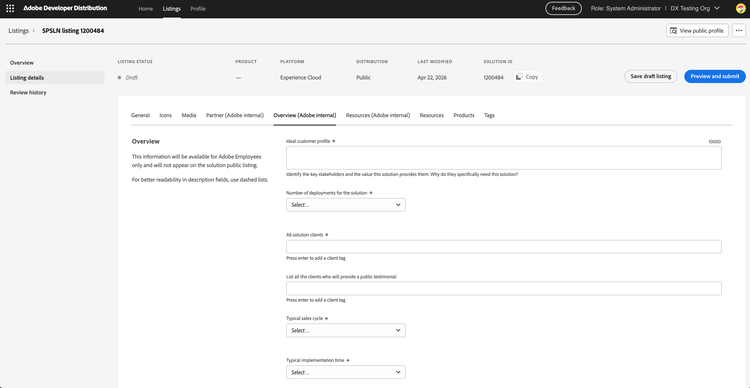Click the Public distribution value
This screenshot has width=750, height=388.
tap(363, 78)
